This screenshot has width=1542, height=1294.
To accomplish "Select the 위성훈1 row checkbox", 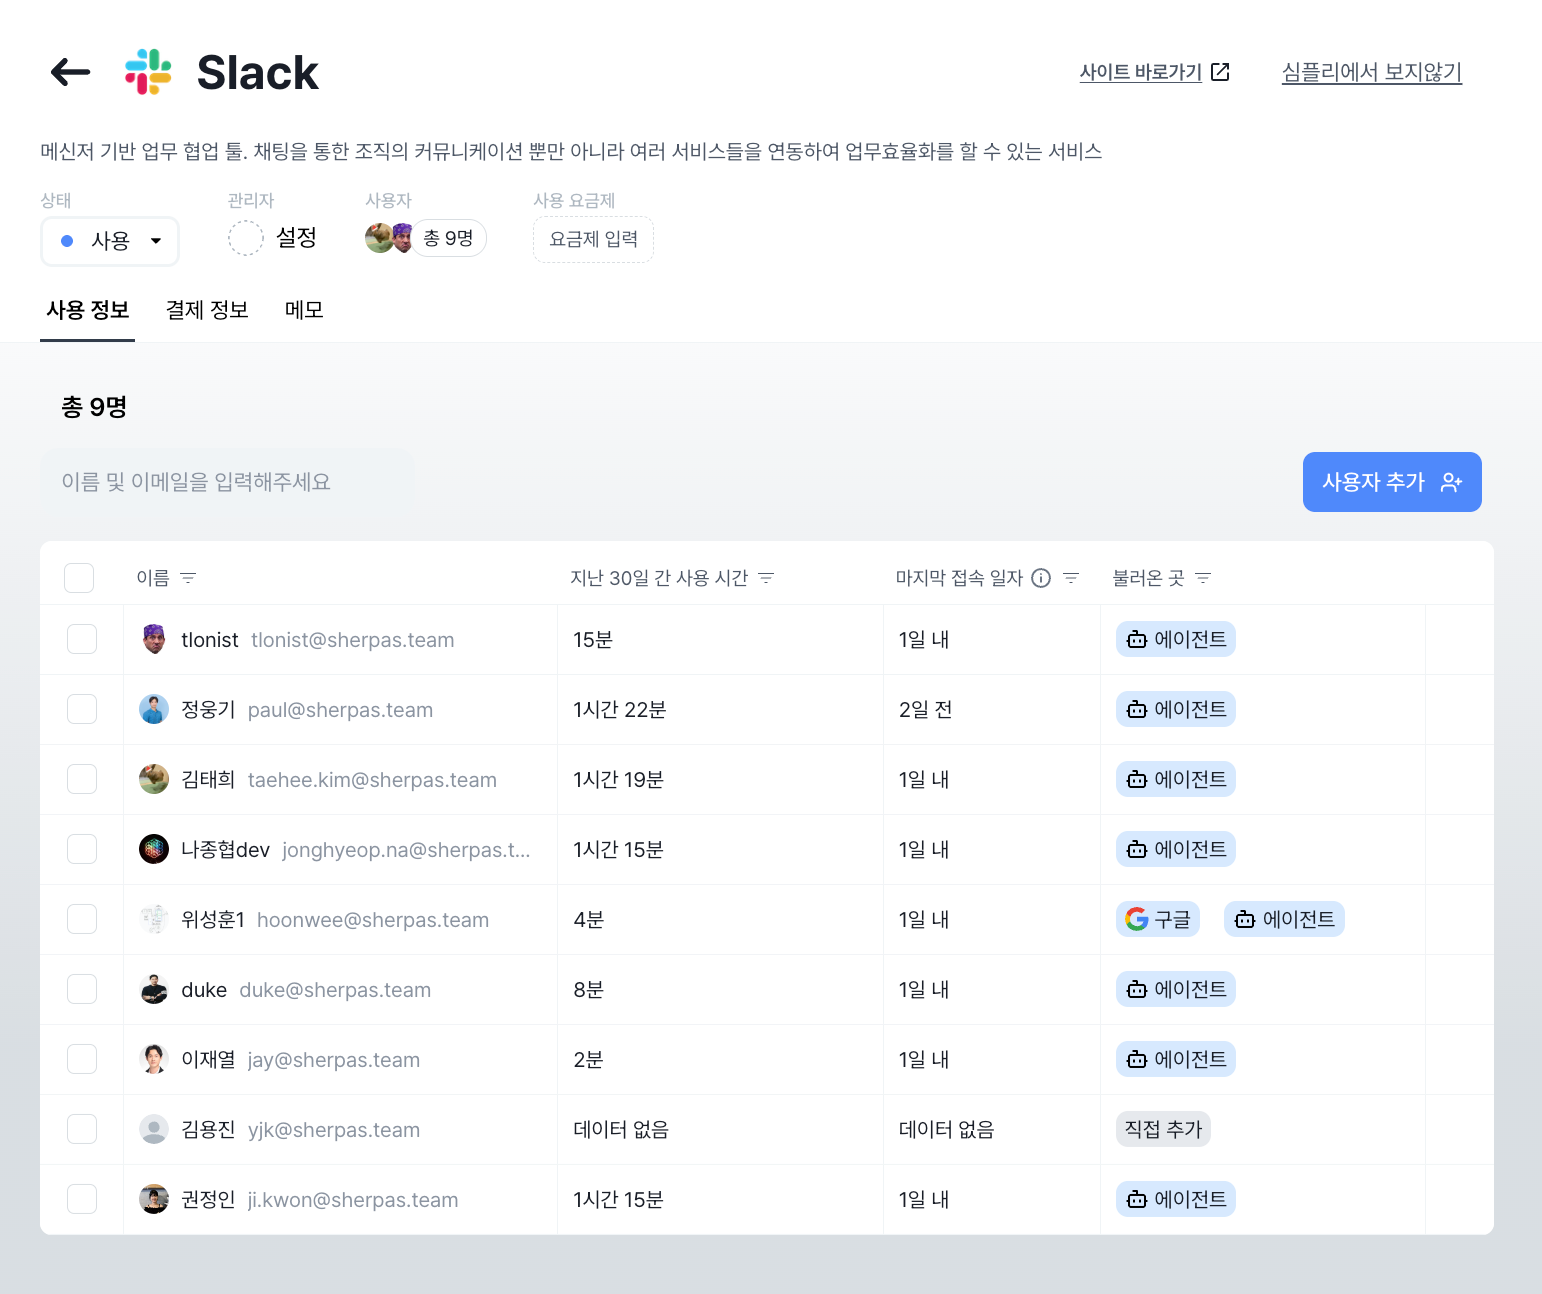I will click(82, 919).
